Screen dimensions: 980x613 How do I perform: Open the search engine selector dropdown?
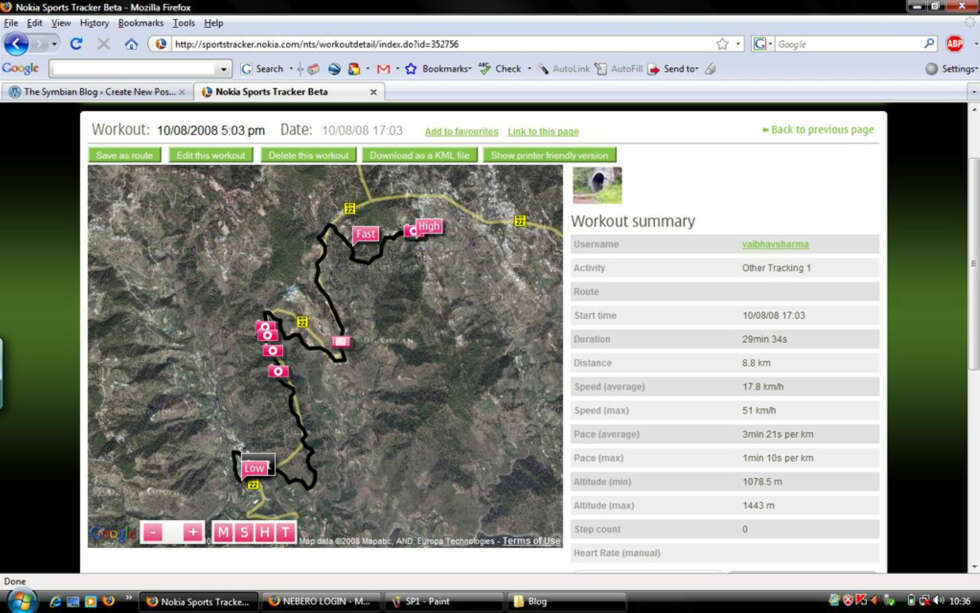762,44
